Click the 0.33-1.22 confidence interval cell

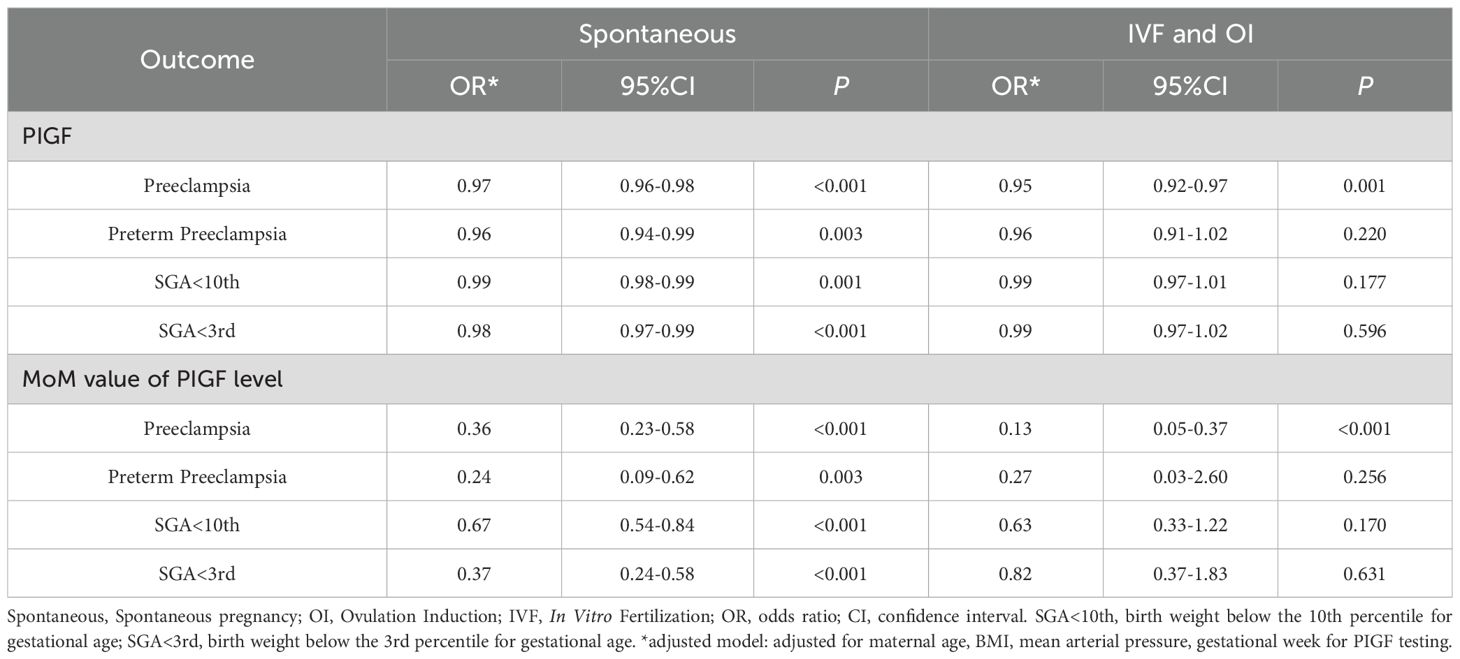coord(1190,525)
